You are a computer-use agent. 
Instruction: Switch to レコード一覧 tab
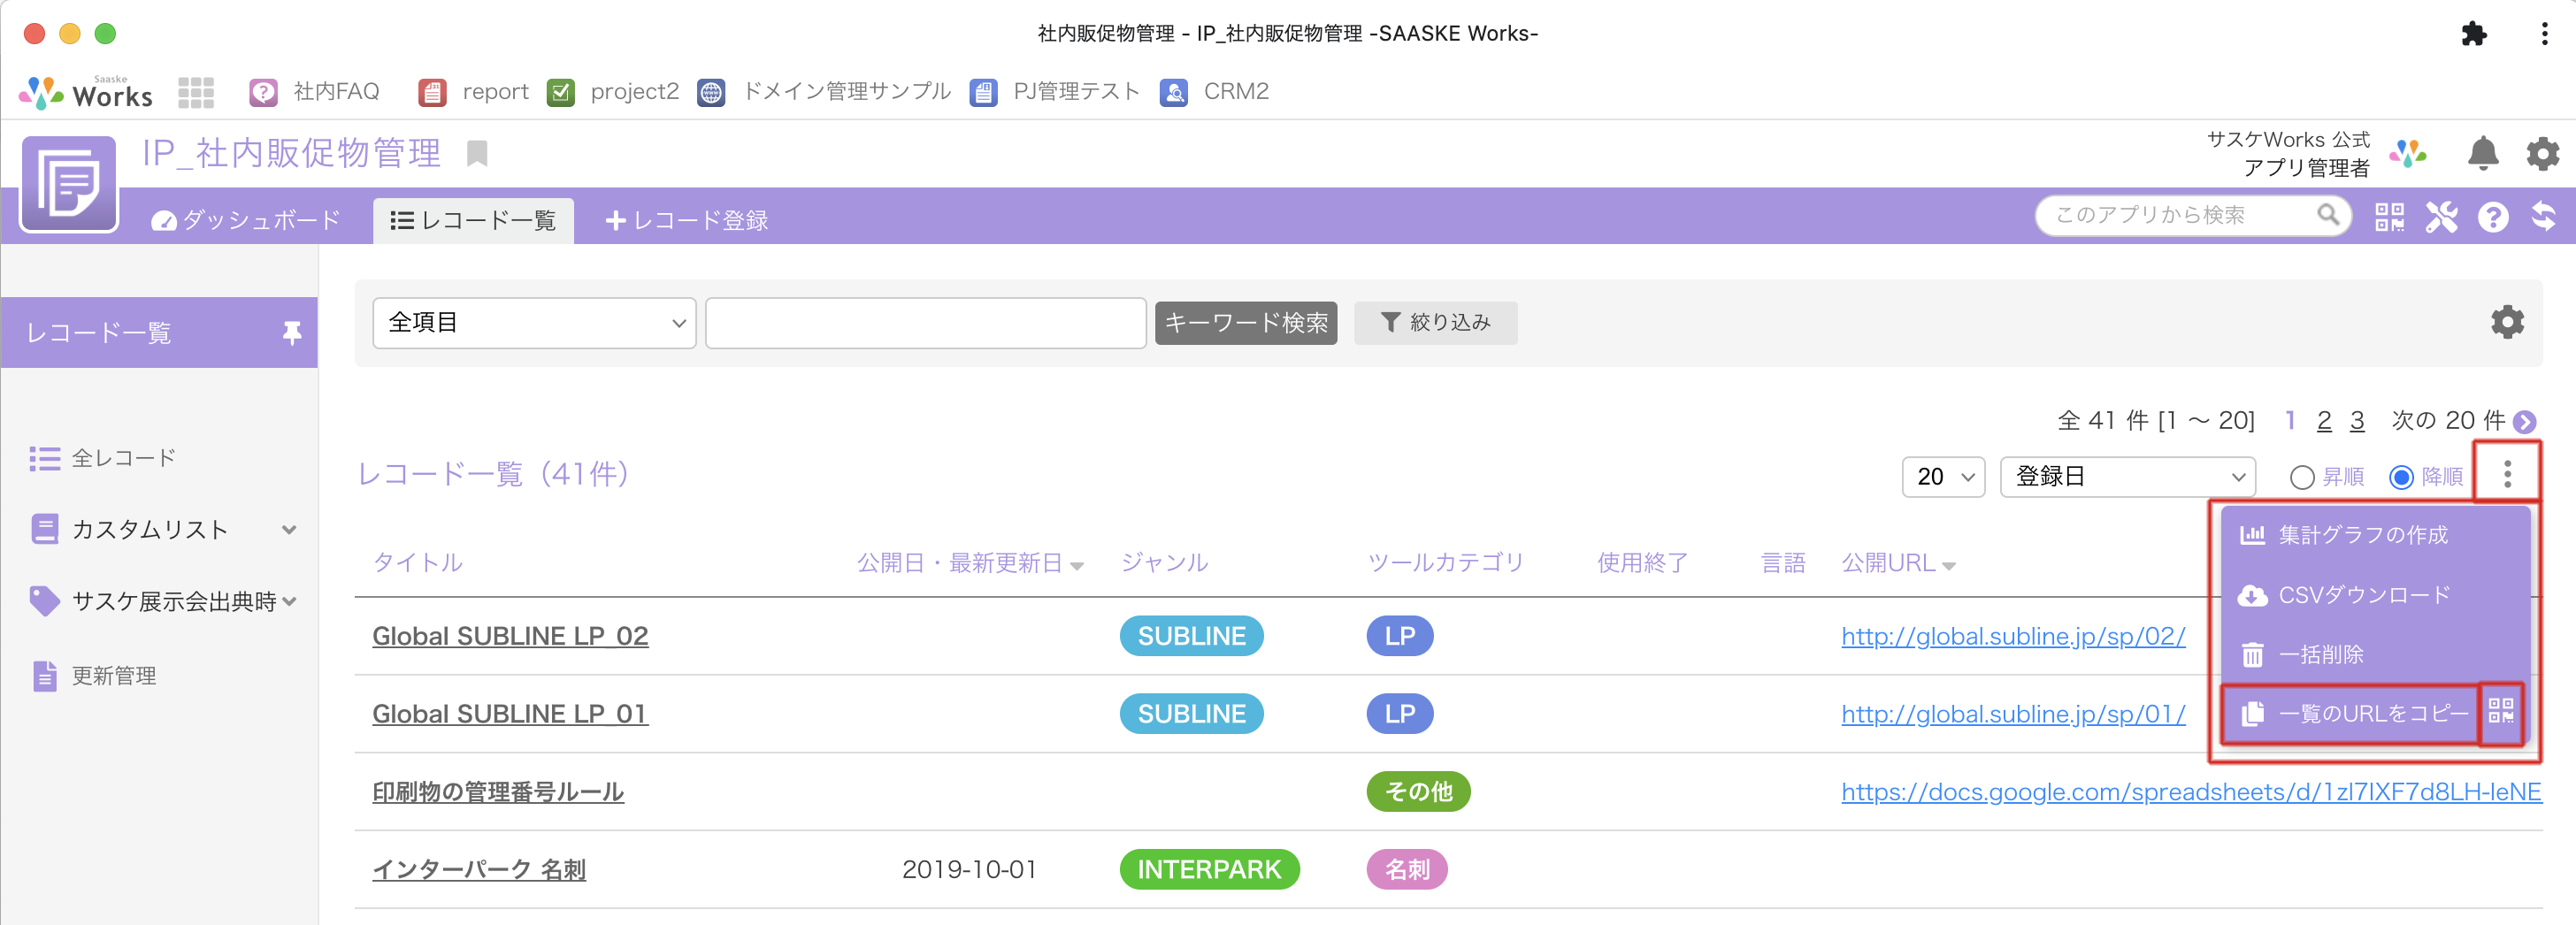point(473,220)
